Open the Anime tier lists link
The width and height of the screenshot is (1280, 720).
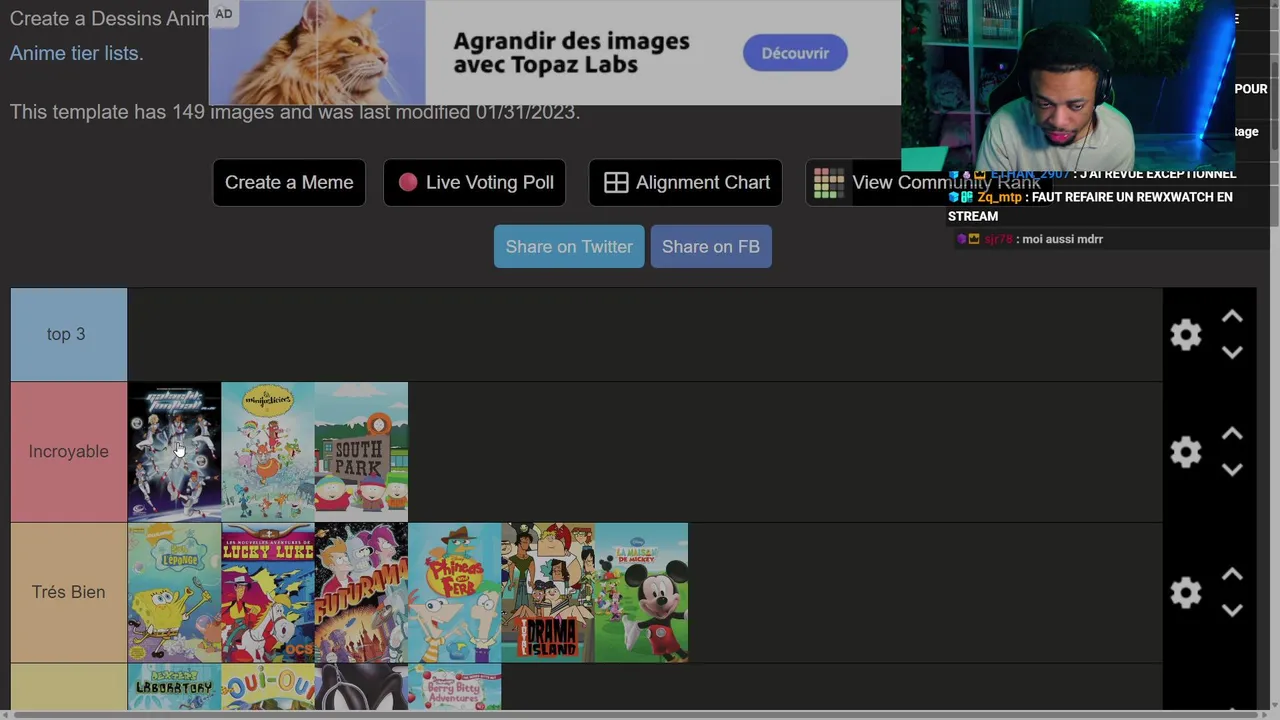[76, 53]
